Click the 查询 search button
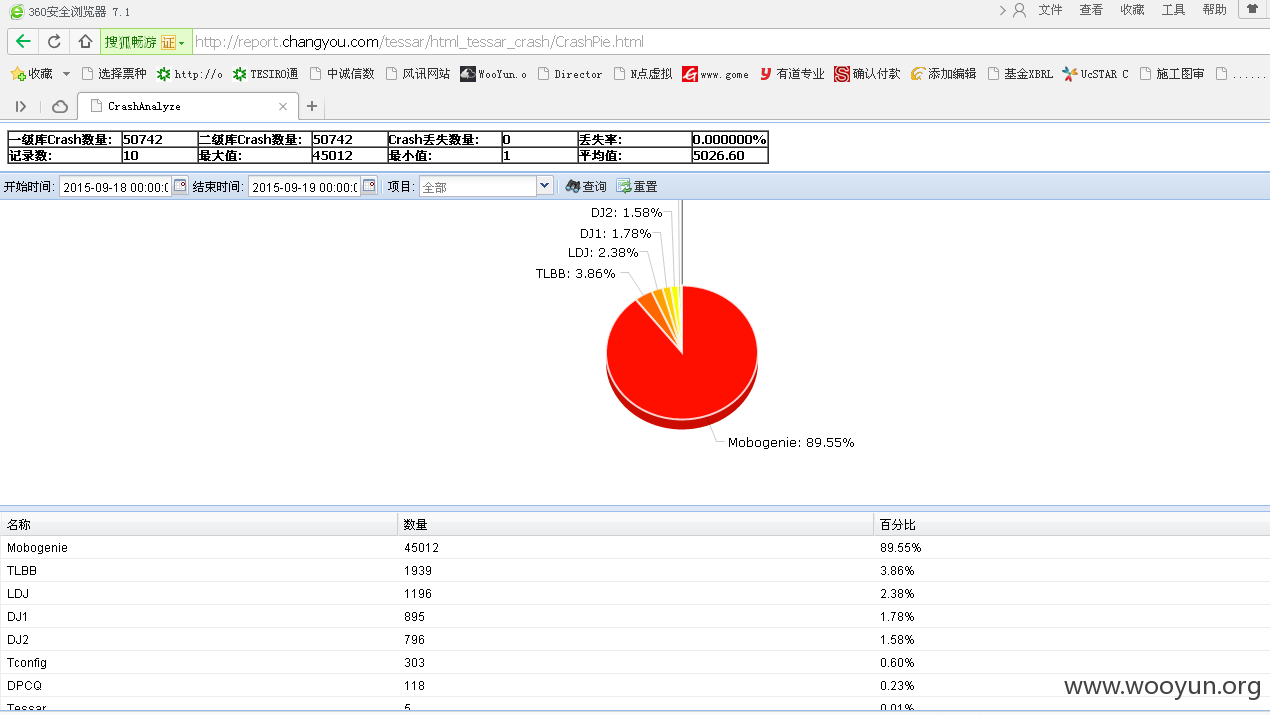This screenshot has height=715, width=1270. pyautogui.click(x=586, y=187)
